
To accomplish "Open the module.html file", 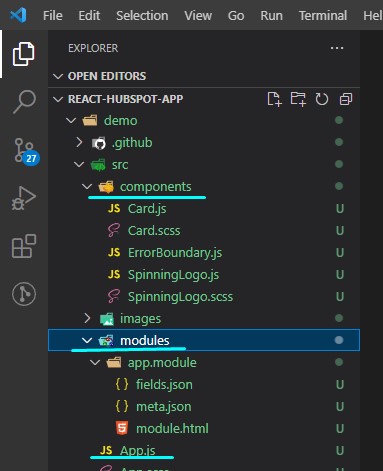I will [172, 428].
